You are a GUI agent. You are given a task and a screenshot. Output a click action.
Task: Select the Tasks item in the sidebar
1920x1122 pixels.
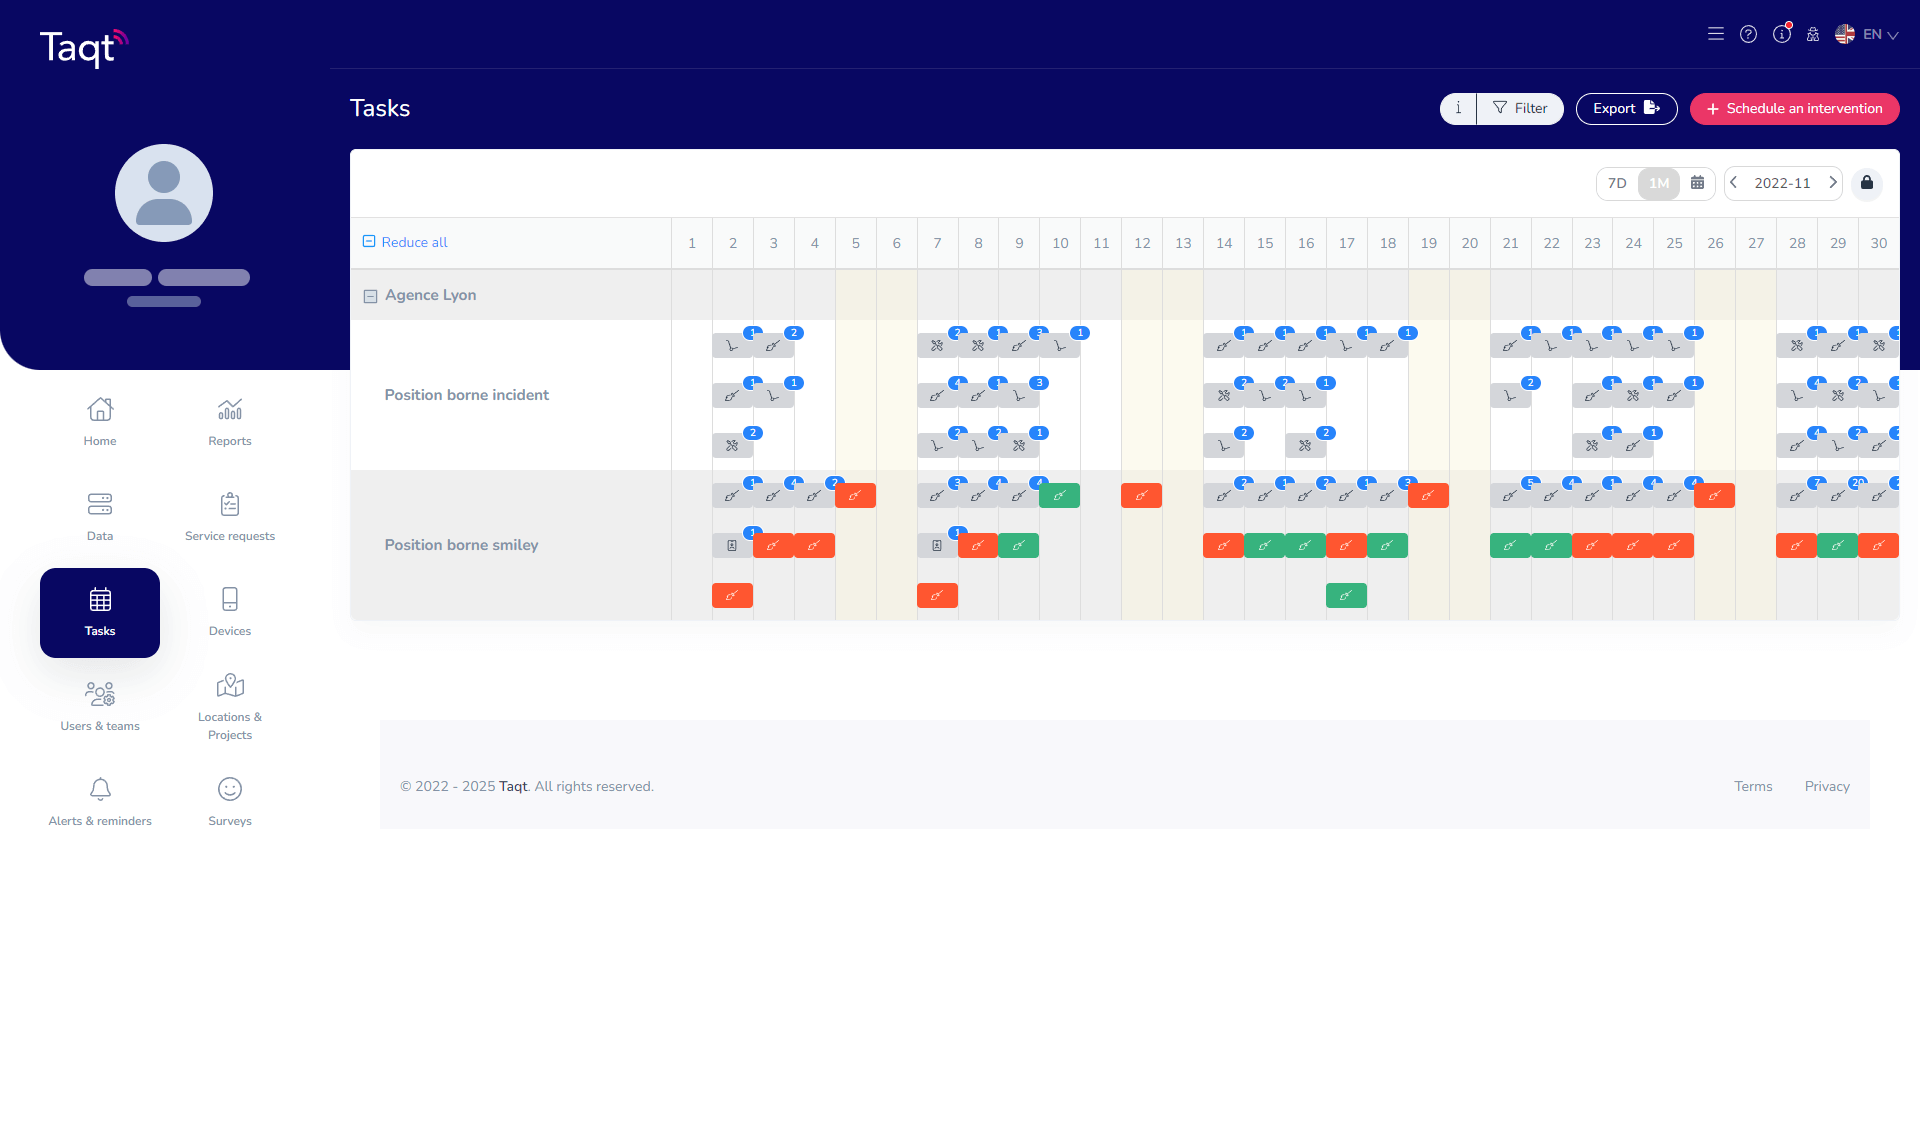(x=99, y=610)
